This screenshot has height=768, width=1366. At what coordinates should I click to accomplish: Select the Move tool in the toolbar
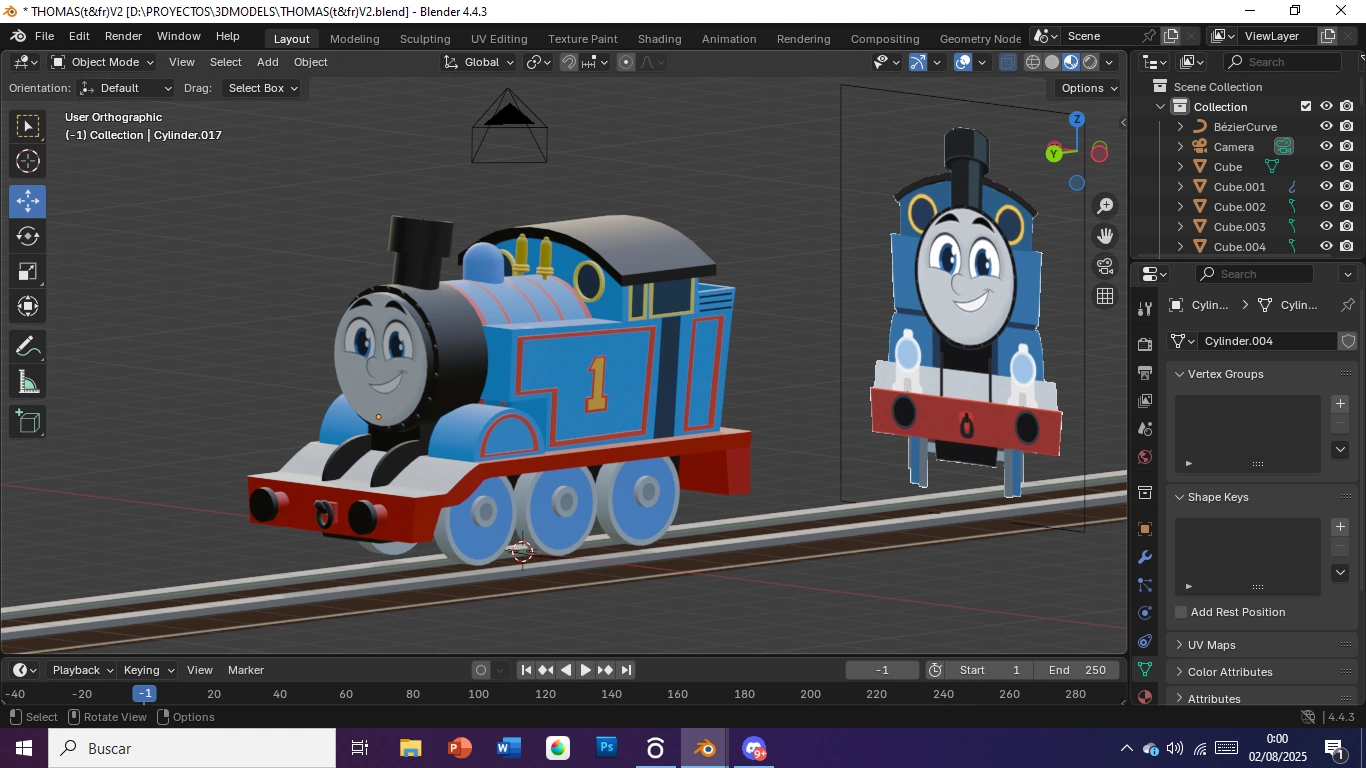coord(28,201)
